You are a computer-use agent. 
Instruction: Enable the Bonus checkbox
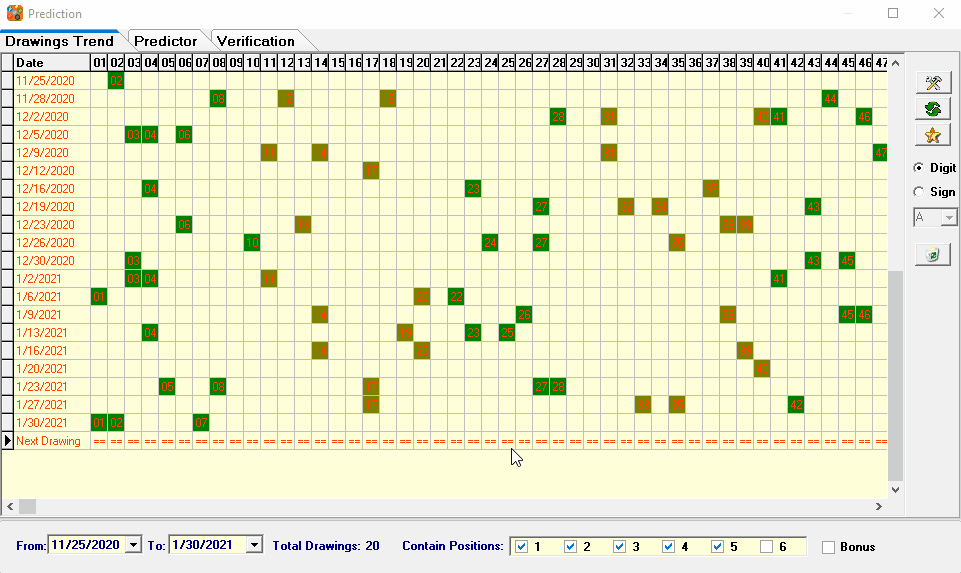(829, 547)
